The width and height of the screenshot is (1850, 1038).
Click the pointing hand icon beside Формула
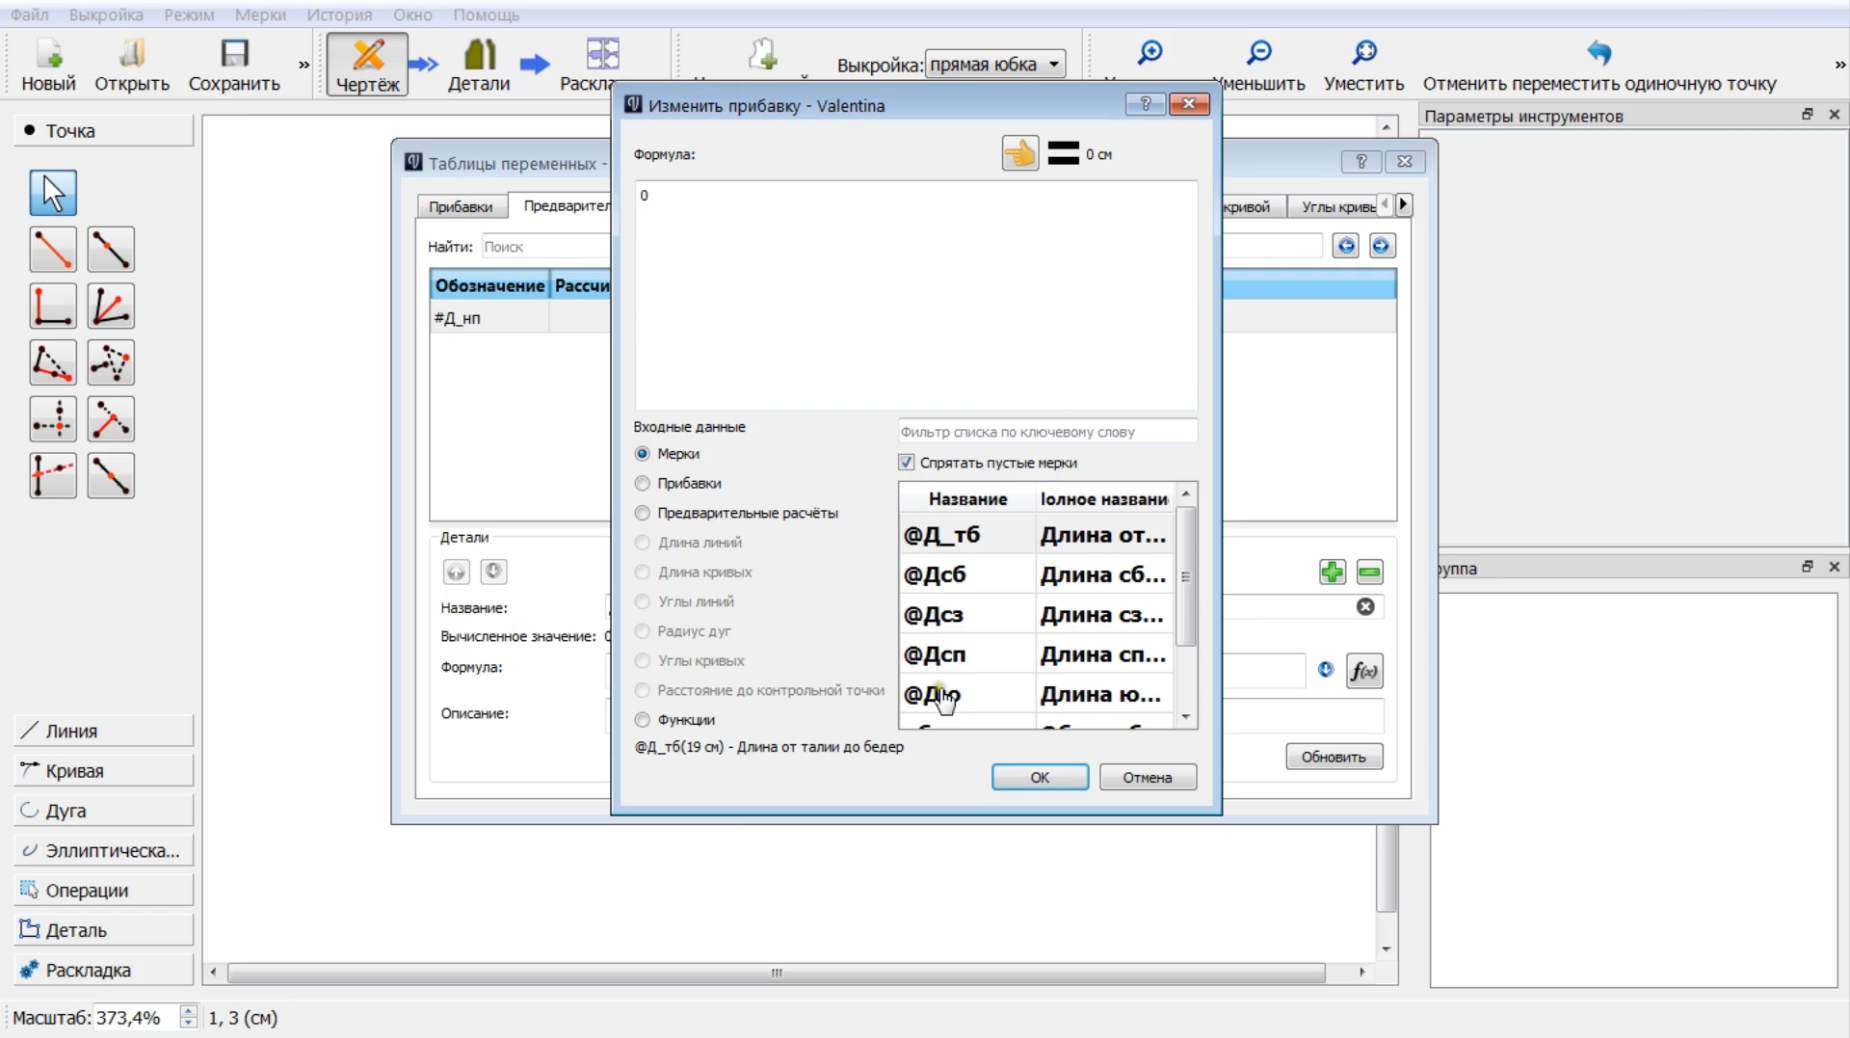click(1020, 154)
